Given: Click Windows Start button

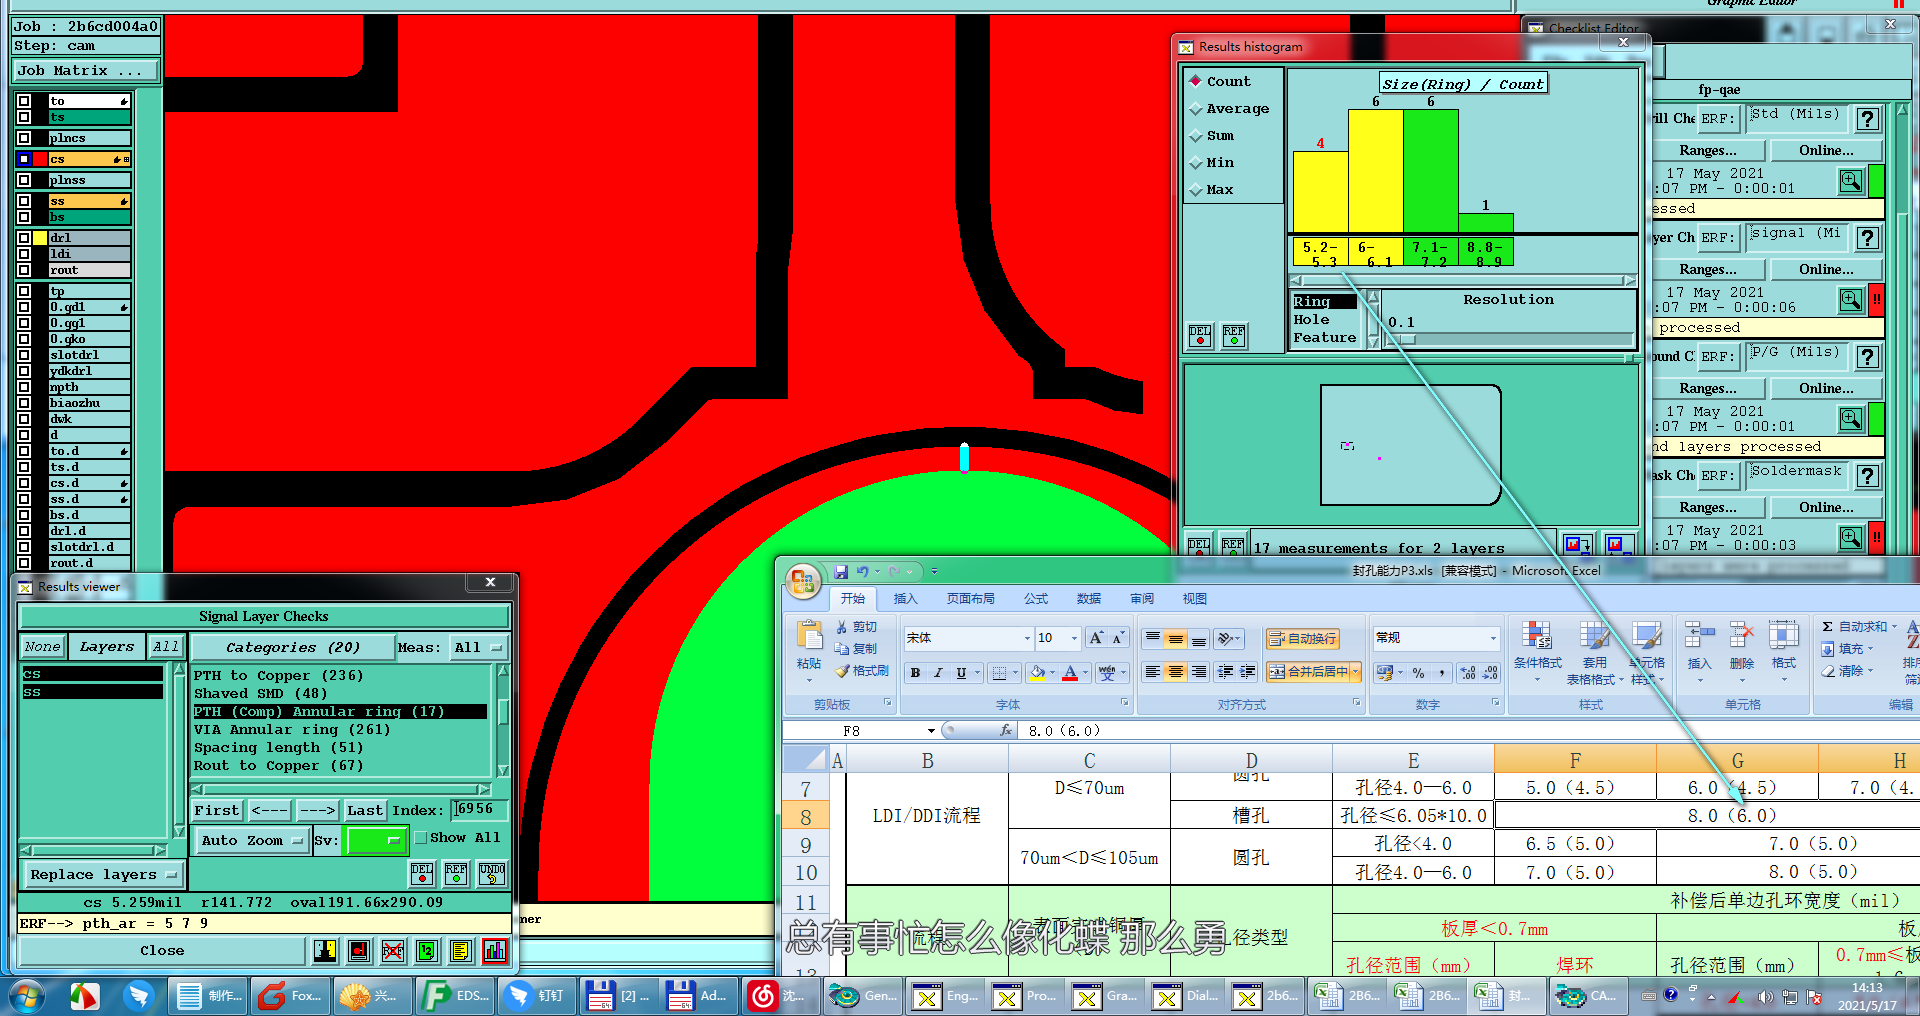Looking at the screenshot, I should [26, 996].
